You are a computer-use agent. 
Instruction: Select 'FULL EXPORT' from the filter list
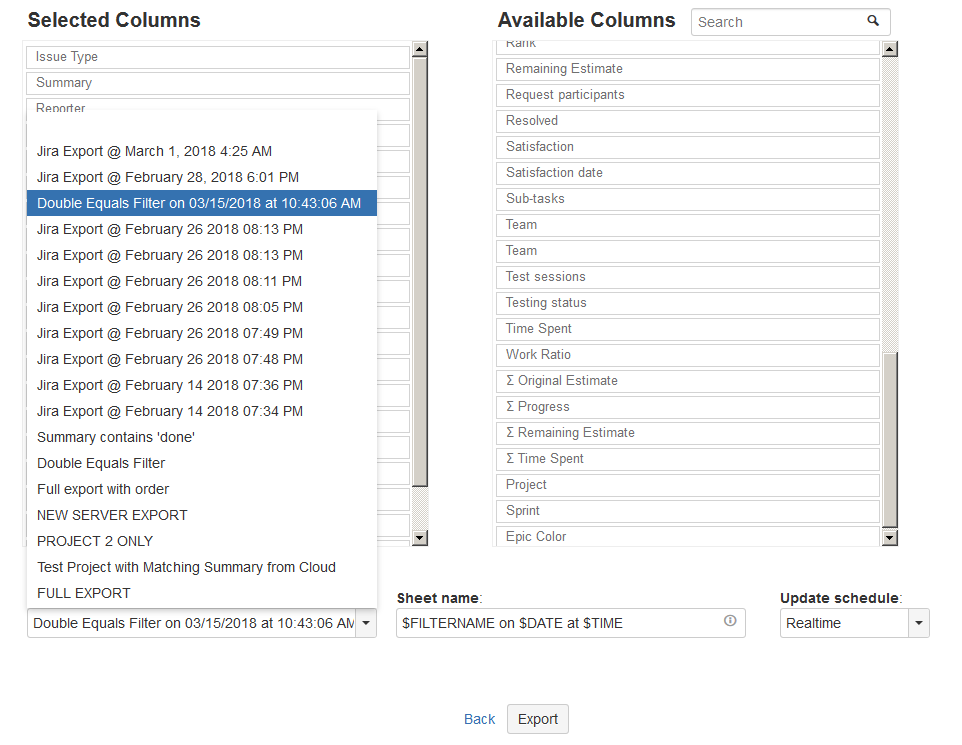pos(84,593)
